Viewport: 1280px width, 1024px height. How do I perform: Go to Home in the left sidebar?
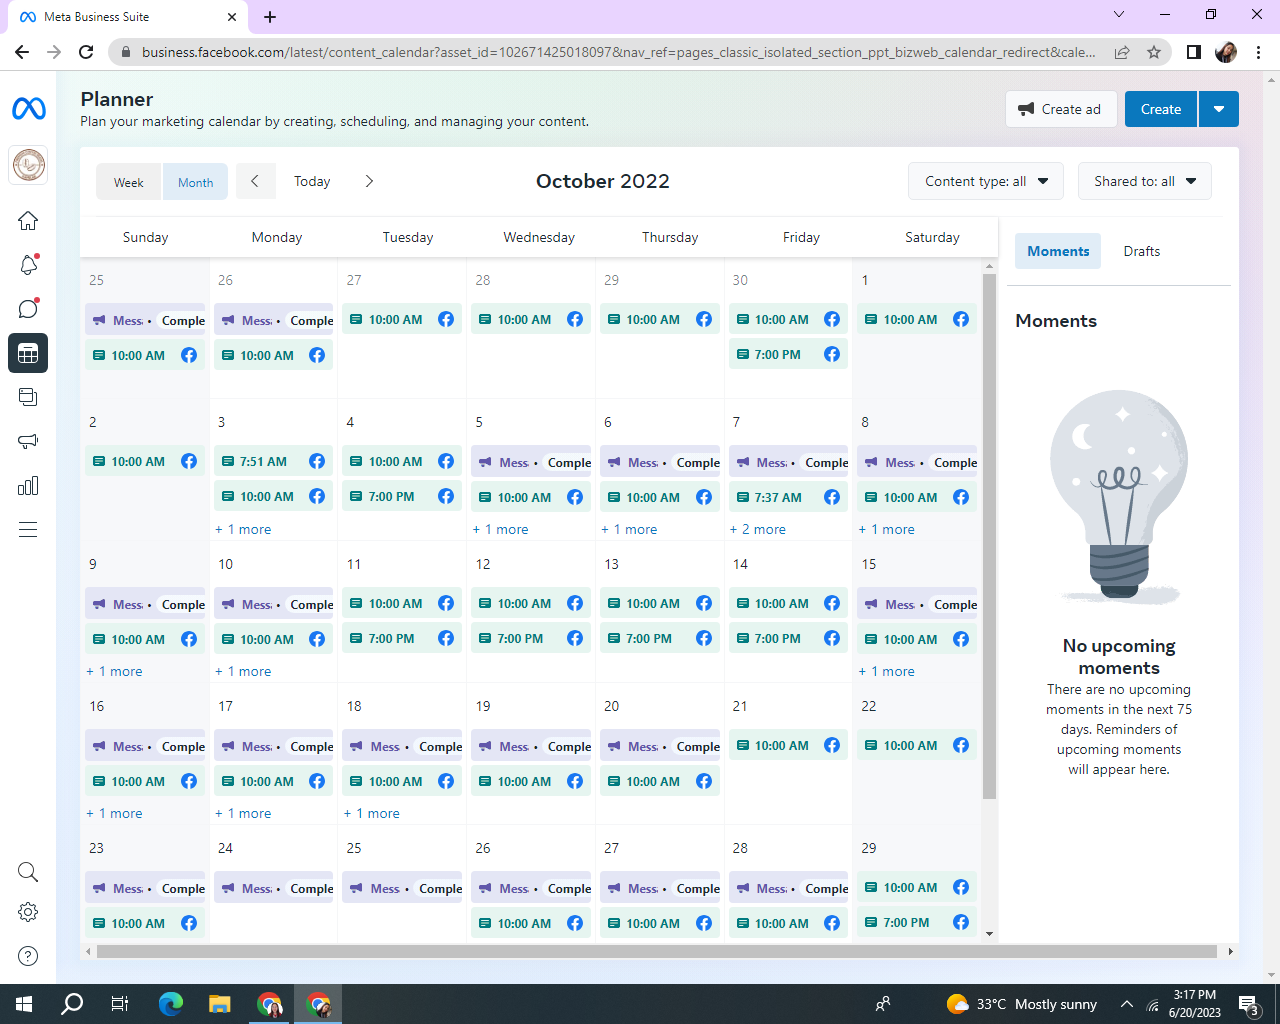(x=28, y=220)
